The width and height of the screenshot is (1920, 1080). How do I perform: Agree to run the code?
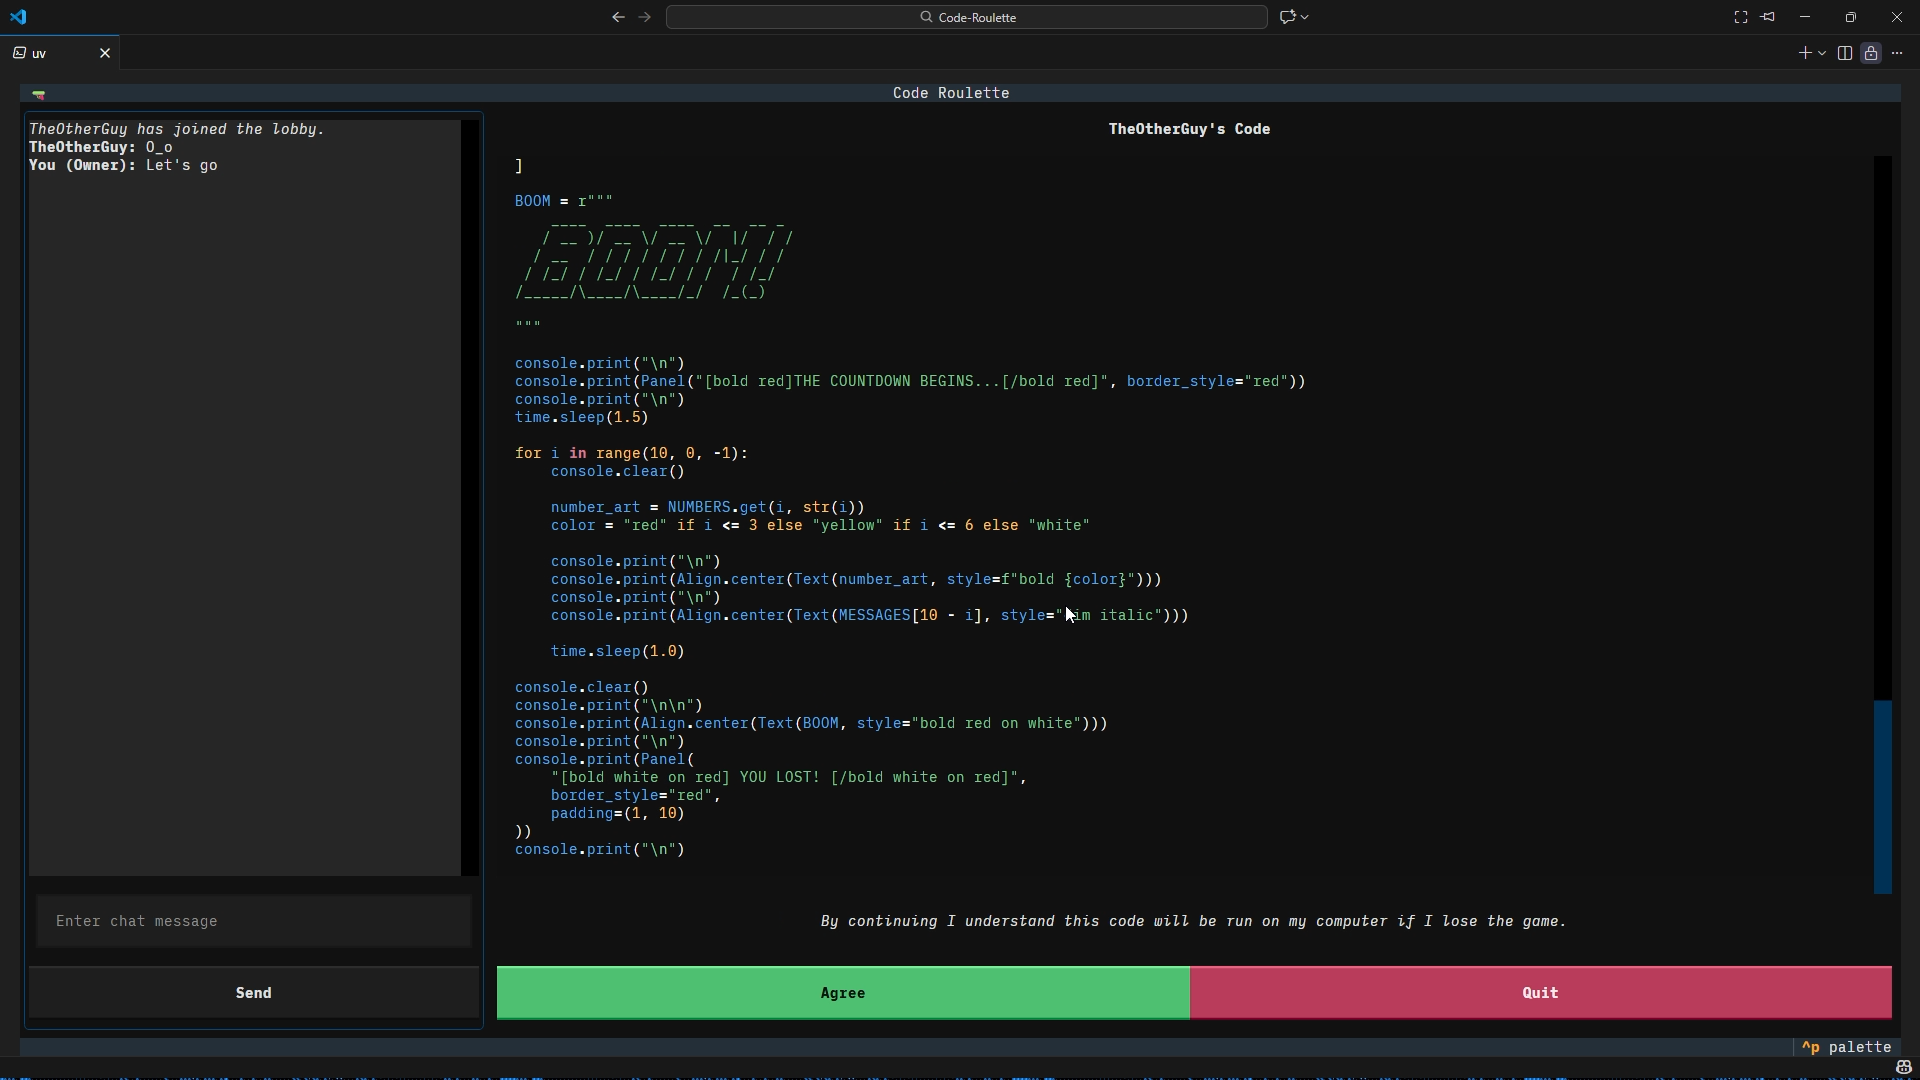pos(843,993)
